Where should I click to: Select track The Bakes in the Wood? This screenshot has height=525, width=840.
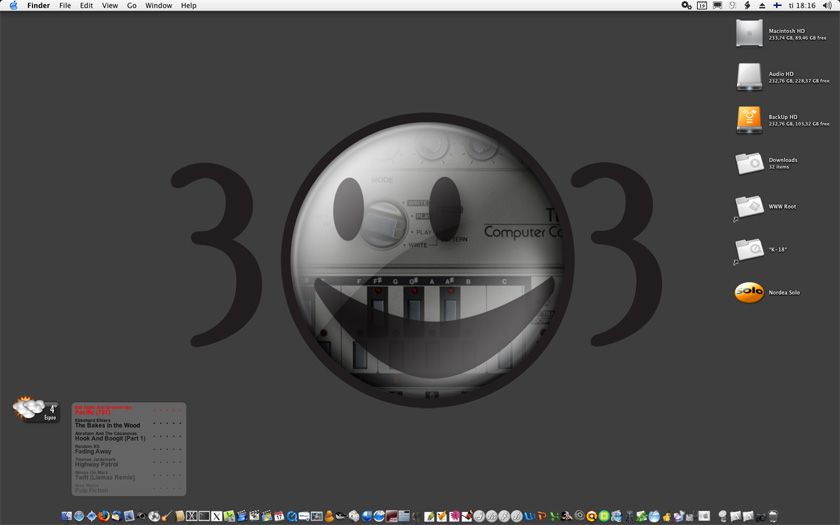point(107,425)
